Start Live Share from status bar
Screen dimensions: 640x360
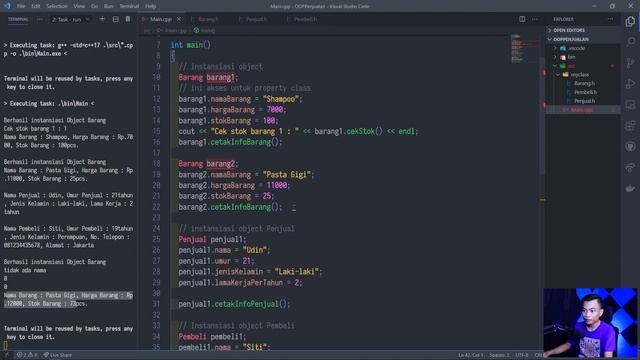[58, 355]
